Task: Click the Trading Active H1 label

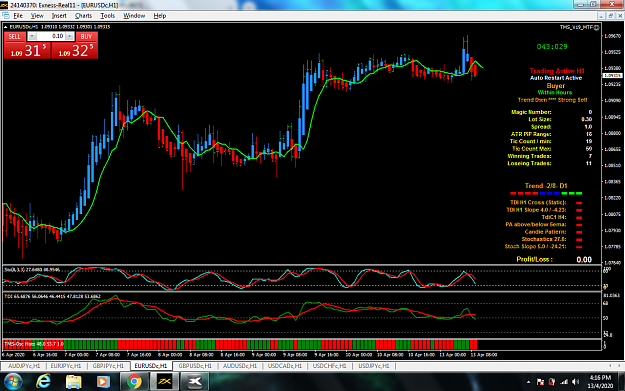Action: point(557,71)
